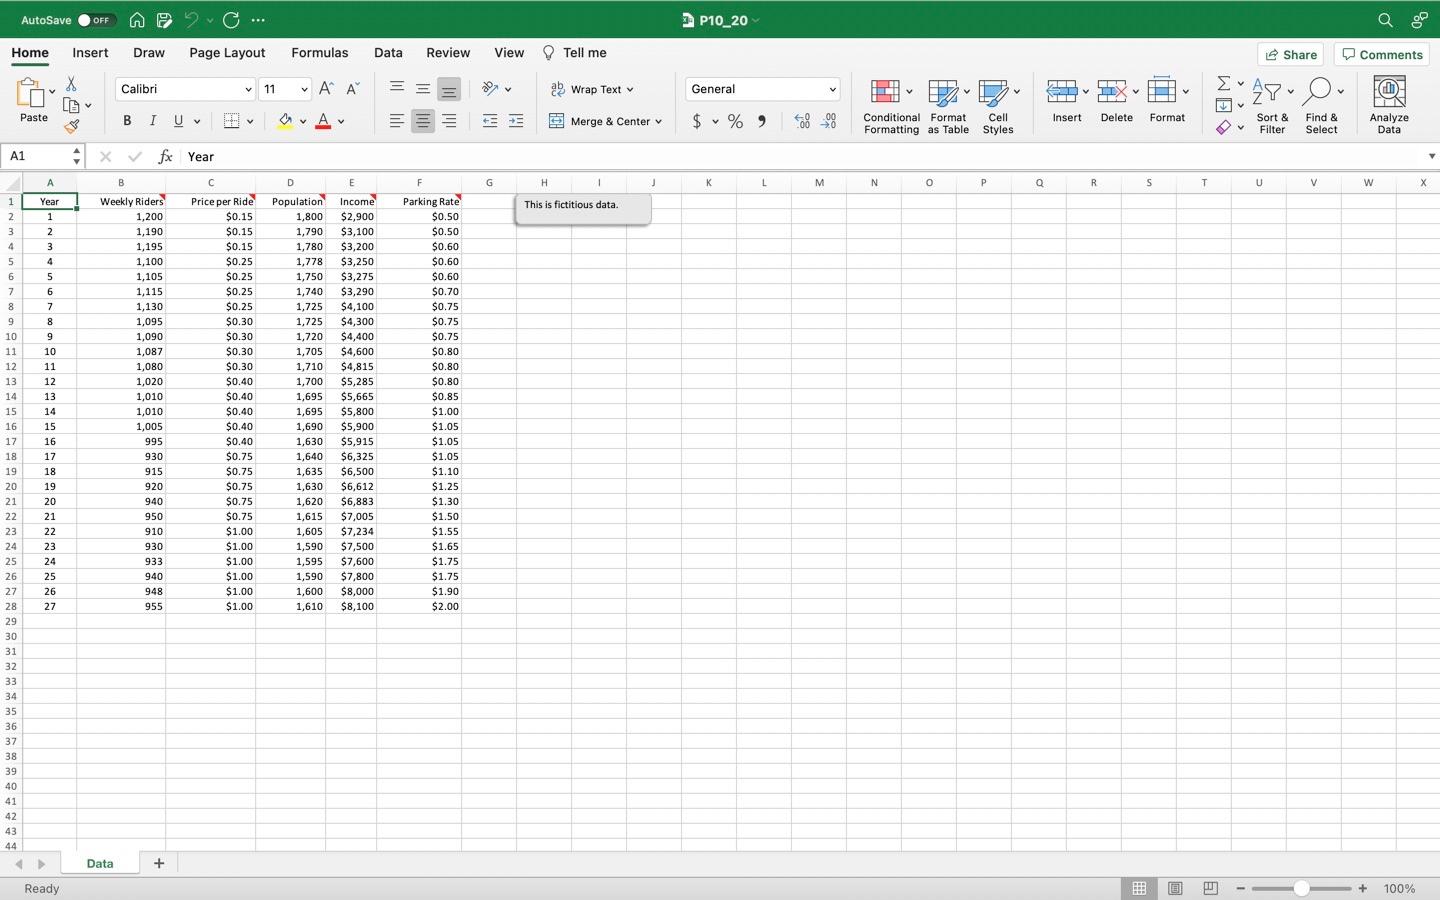Click the Insert Function fx icon
The height and width of the screenshot is (900, 1440).
pyautogui.click(x=165, y=157)
